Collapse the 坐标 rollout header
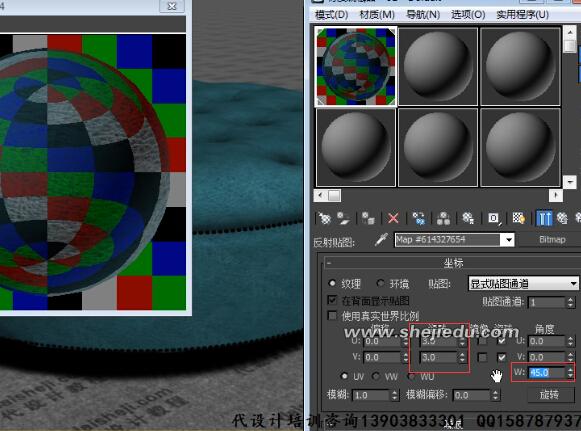 452,263
